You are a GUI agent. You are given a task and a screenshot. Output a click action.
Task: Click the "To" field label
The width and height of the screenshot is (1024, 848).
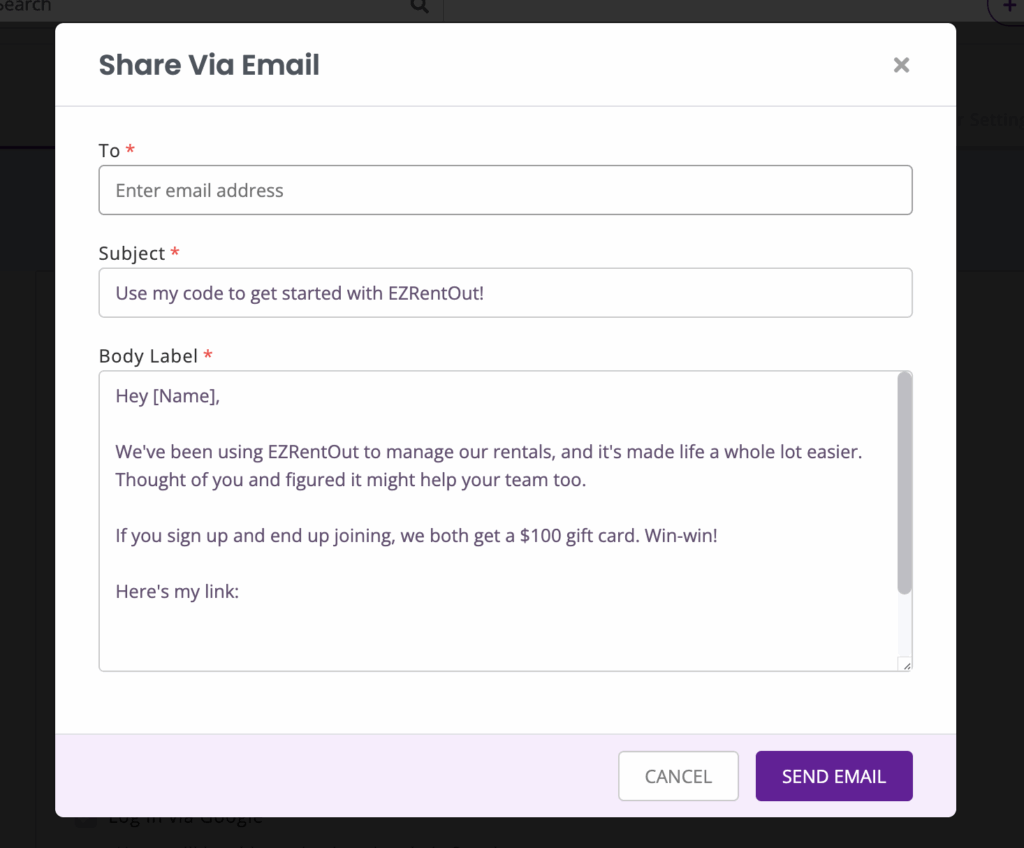click(109, 151)
